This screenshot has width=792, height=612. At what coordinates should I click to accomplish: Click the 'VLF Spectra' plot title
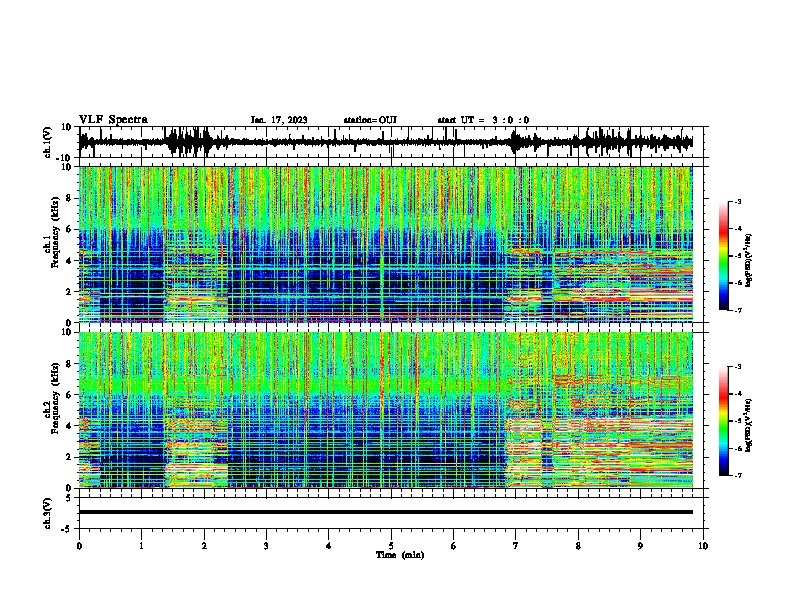(x=113, y=120)
